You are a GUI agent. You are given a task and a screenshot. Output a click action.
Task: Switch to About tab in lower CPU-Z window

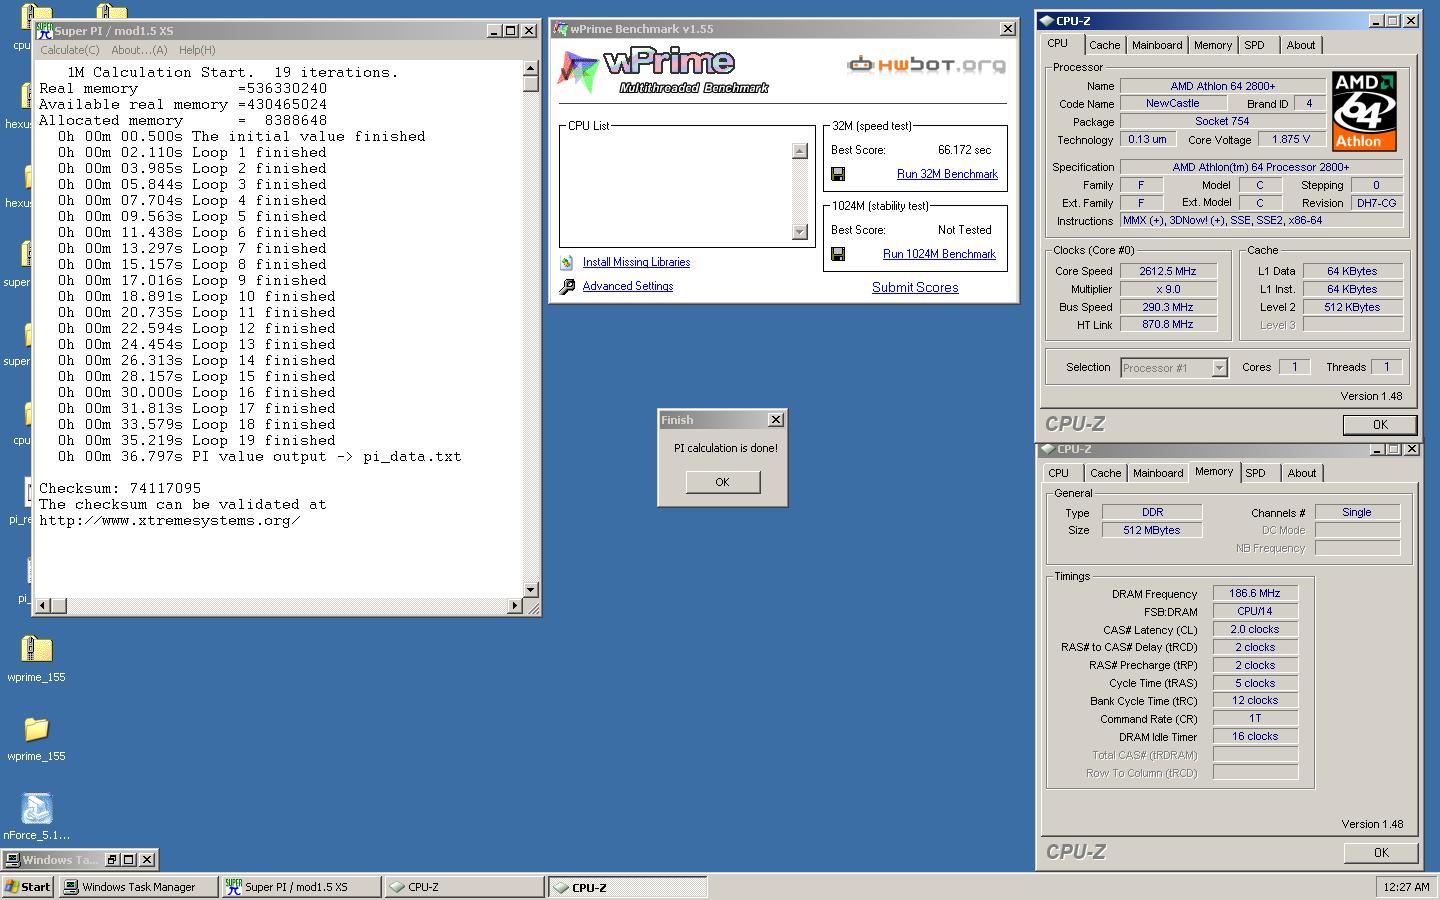click(1302, 473)
